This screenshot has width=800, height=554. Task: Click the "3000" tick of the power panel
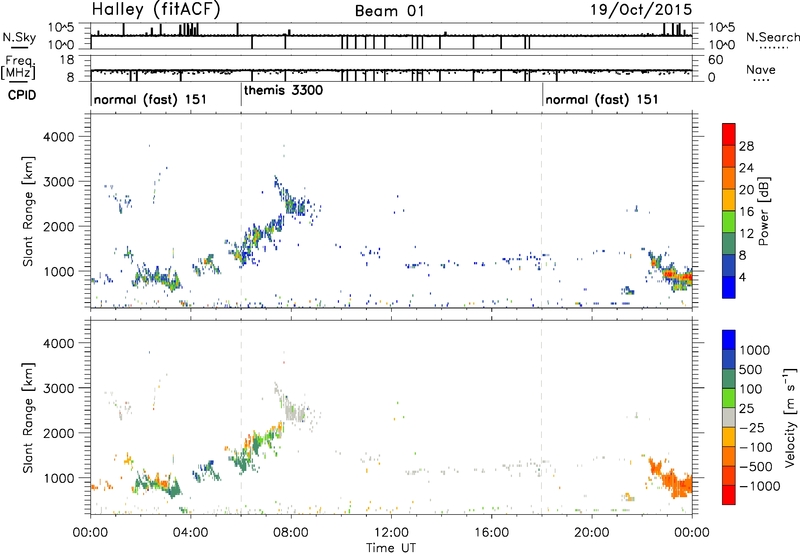click(x=58, y=182)
